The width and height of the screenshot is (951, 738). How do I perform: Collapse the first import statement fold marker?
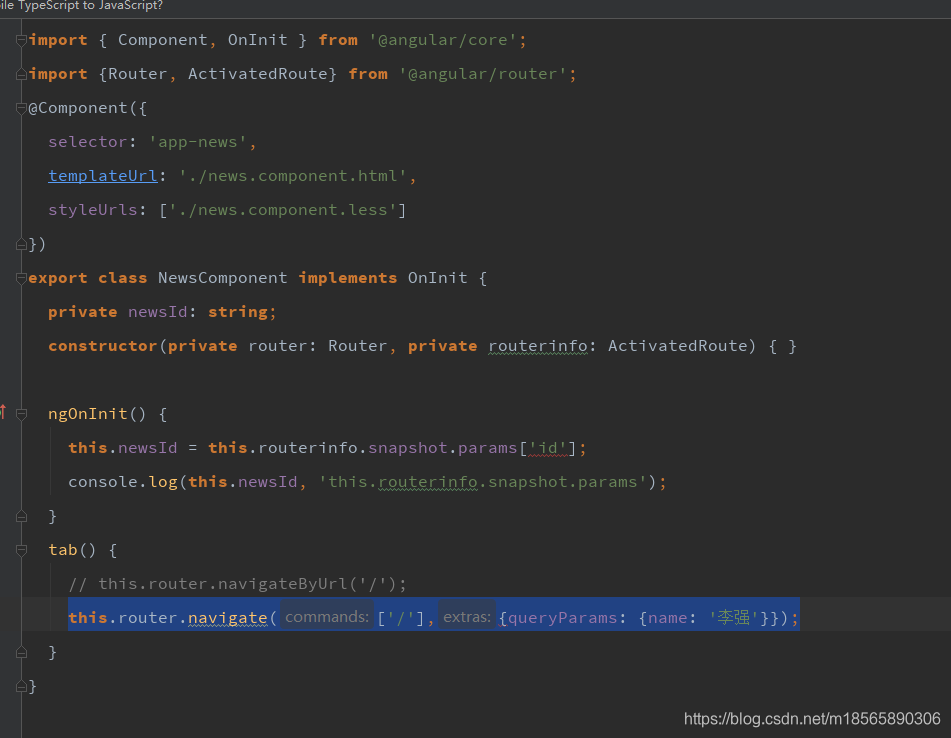pos(21,40)
